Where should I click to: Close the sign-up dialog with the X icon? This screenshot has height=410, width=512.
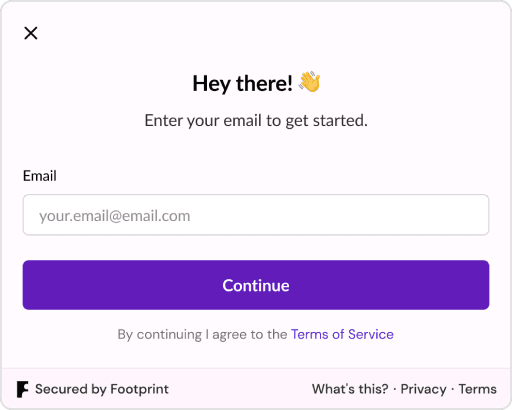(31, 33)
